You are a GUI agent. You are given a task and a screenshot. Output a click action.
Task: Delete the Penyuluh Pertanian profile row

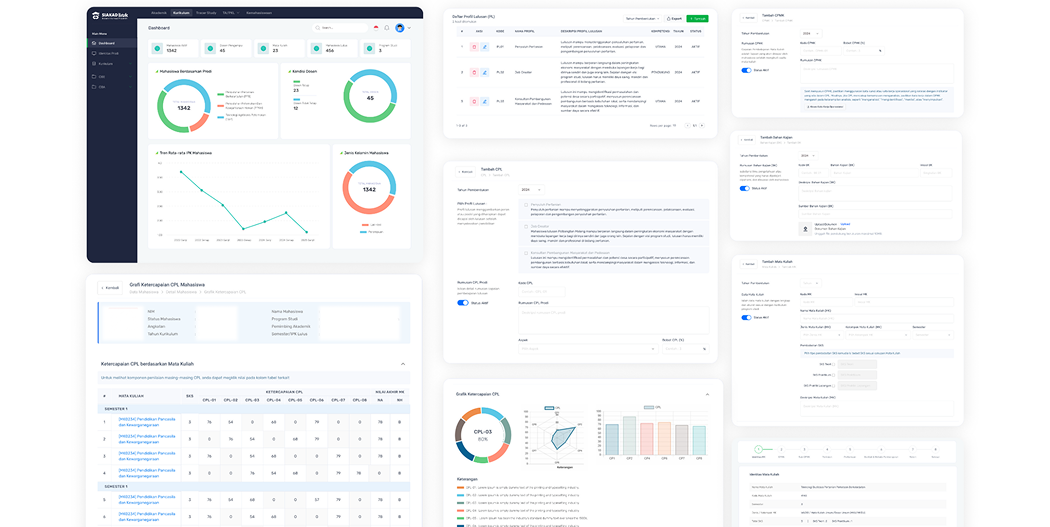474,47
